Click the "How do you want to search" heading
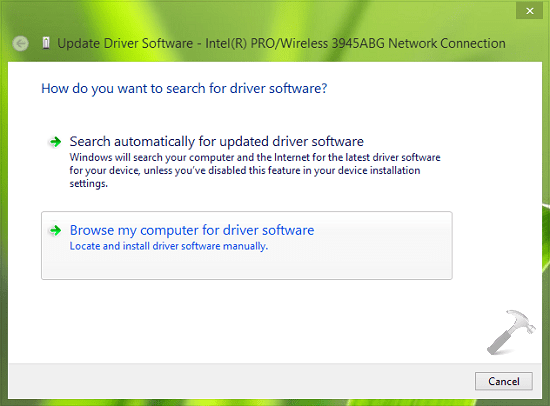This screenshot has height=406, width=550. click(184, 88)
